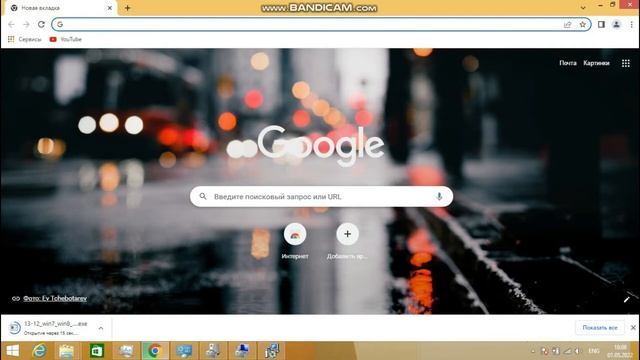Image resolution: width=640 pixels, height=360 pixels.
Task: Close the Новая вкладка tab
Action: (x=110, y=8)
